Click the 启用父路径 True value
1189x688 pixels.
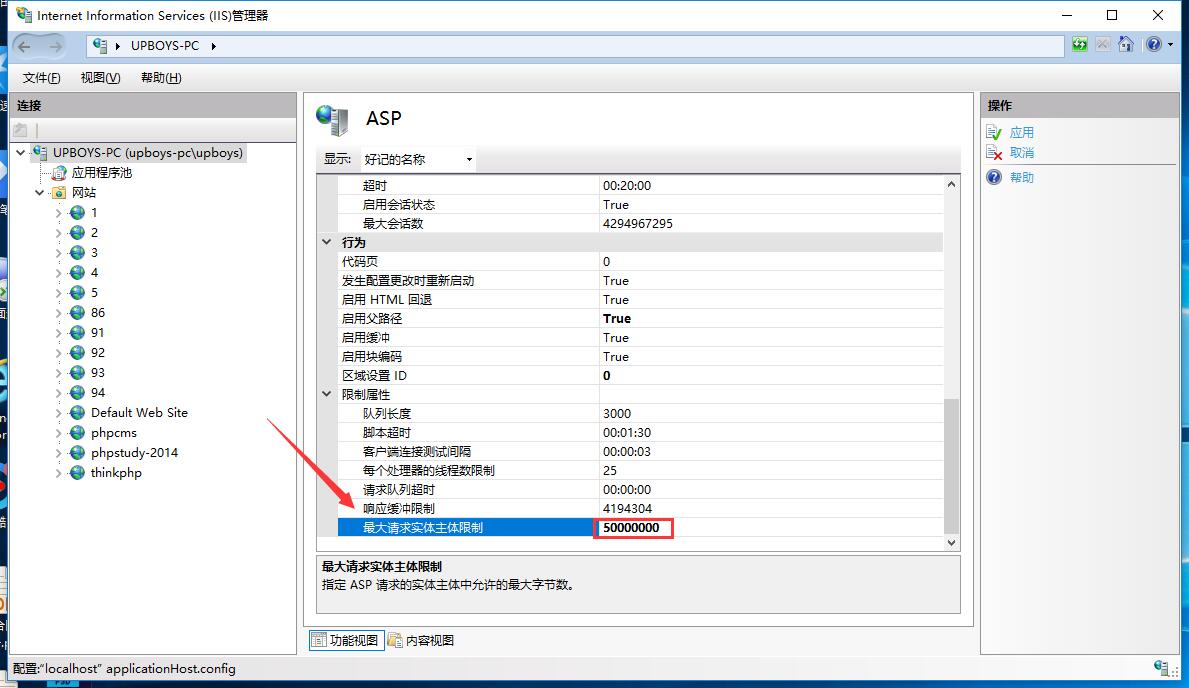(616, 319)
